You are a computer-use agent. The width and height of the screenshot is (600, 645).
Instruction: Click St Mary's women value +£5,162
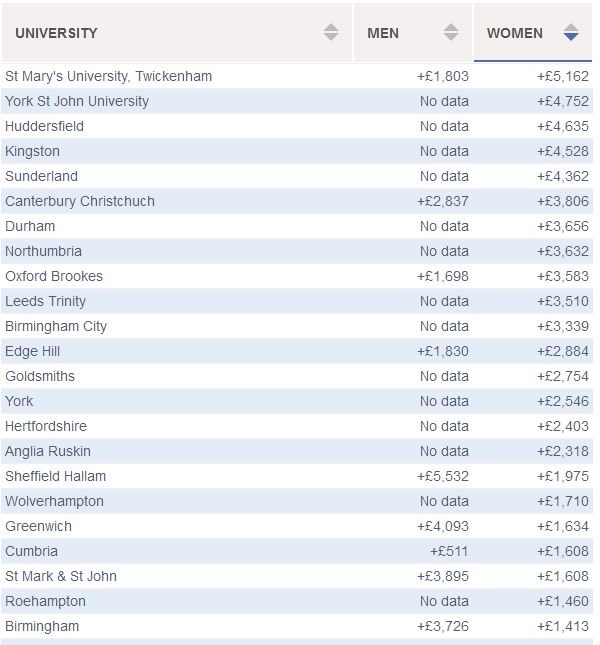563,76
